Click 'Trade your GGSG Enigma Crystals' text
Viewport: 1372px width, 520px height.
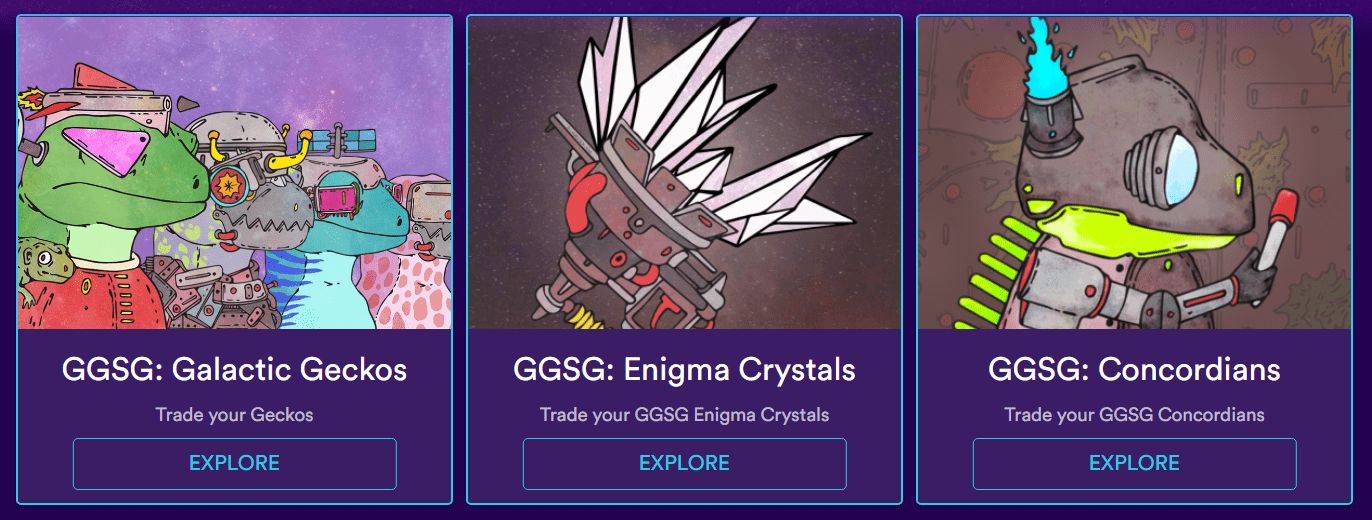(684, 414)
